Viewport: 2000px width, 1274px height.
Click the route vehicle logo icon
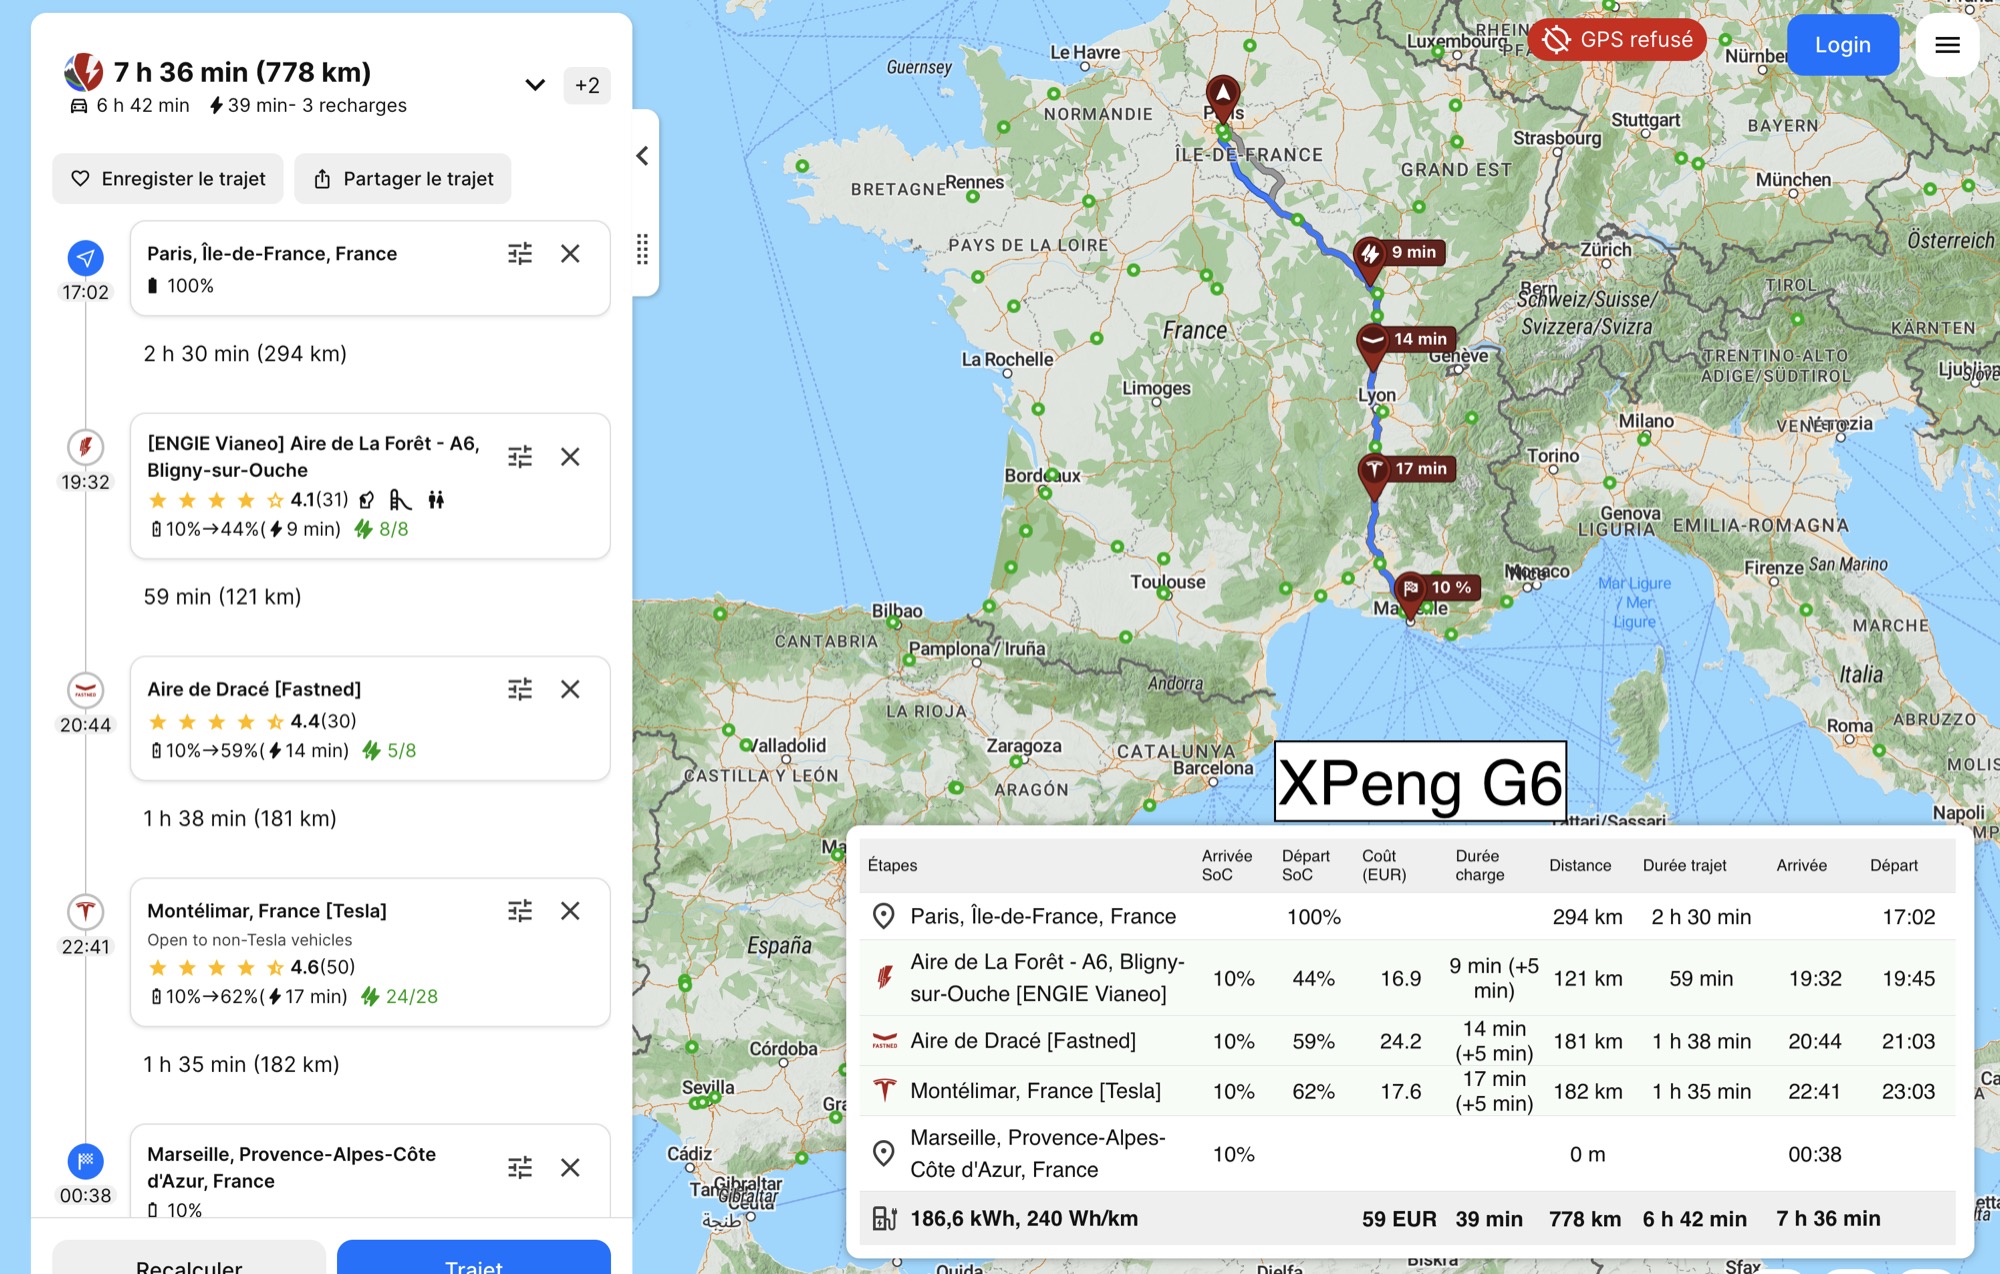click(x=84, y=72)
